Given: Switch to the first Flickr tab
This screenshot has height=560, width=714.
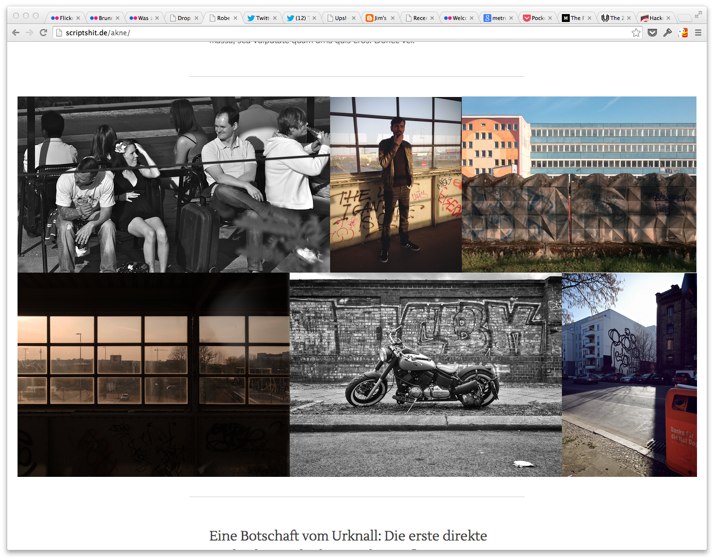Looking at the screenshot, I should pos(64,18).
